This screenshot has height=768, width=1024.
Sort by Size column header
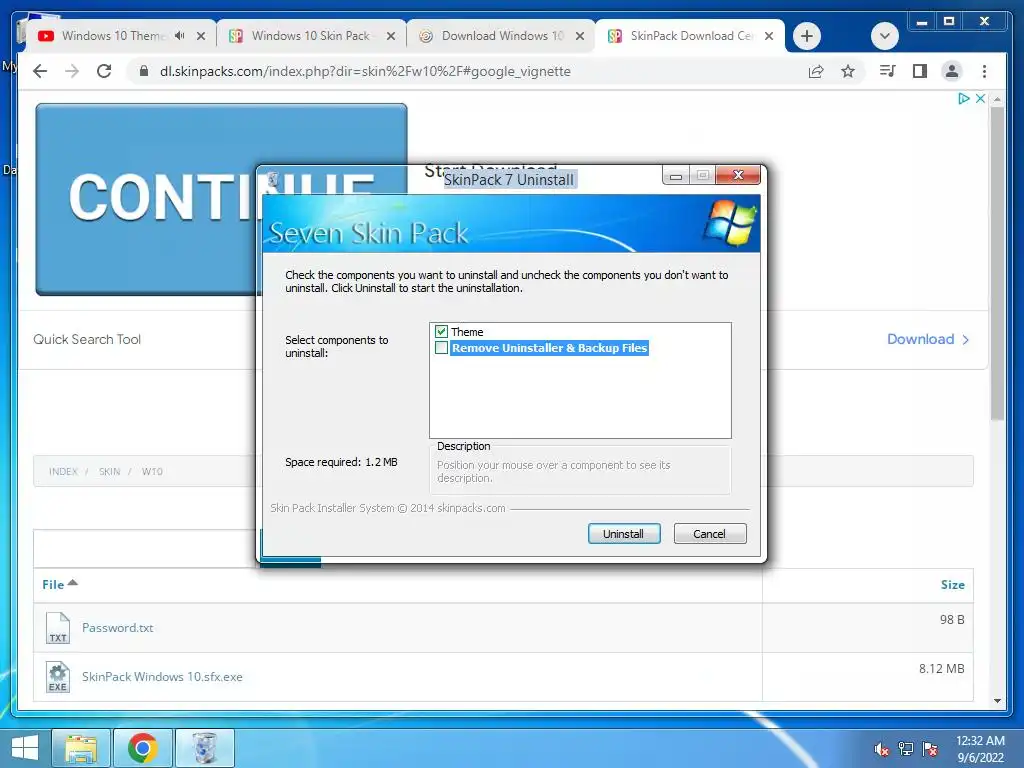click(x=952, y=585)
